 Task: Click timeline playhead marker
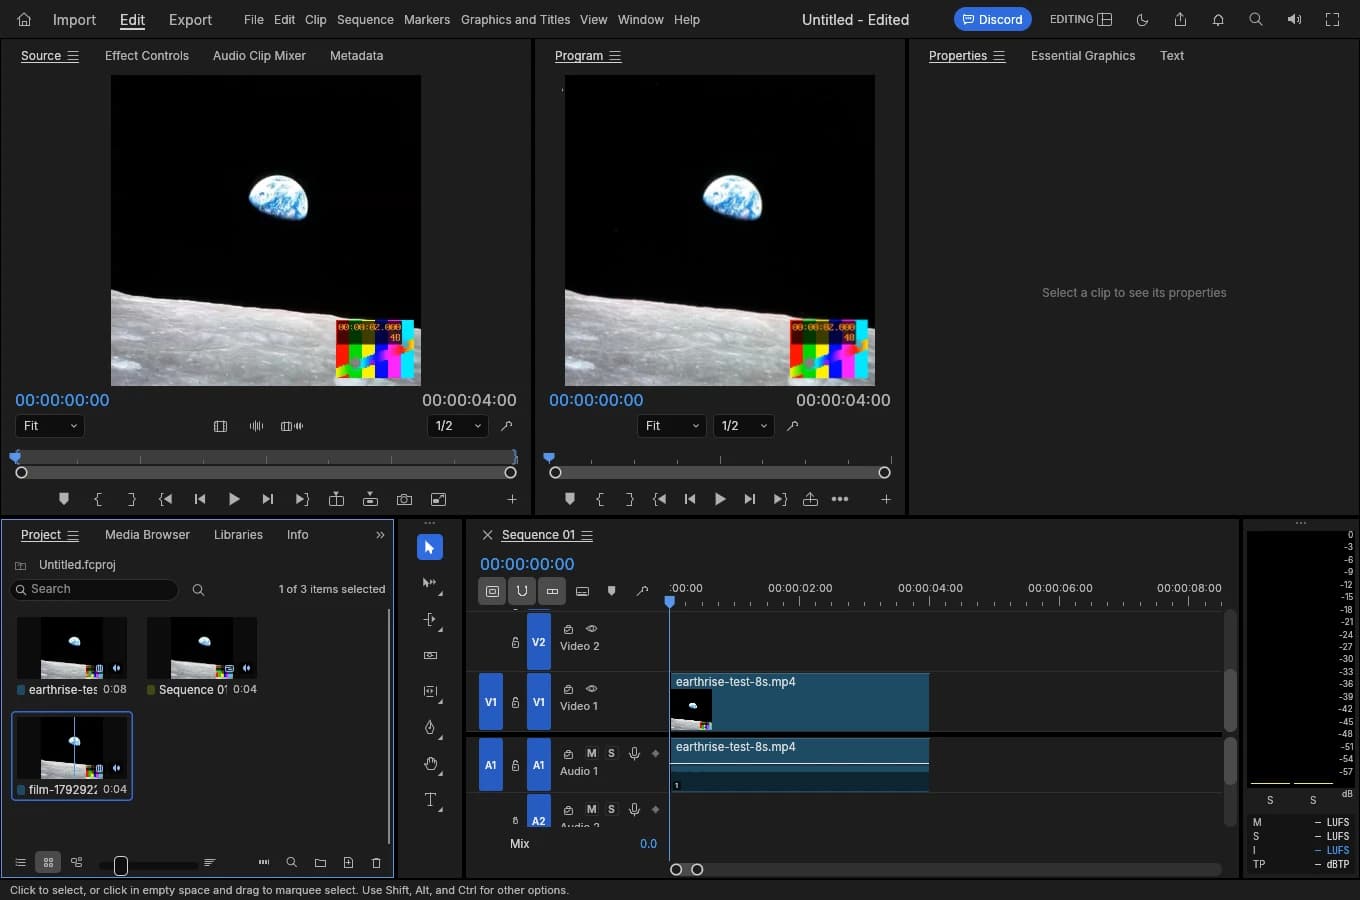click(670, 601)
